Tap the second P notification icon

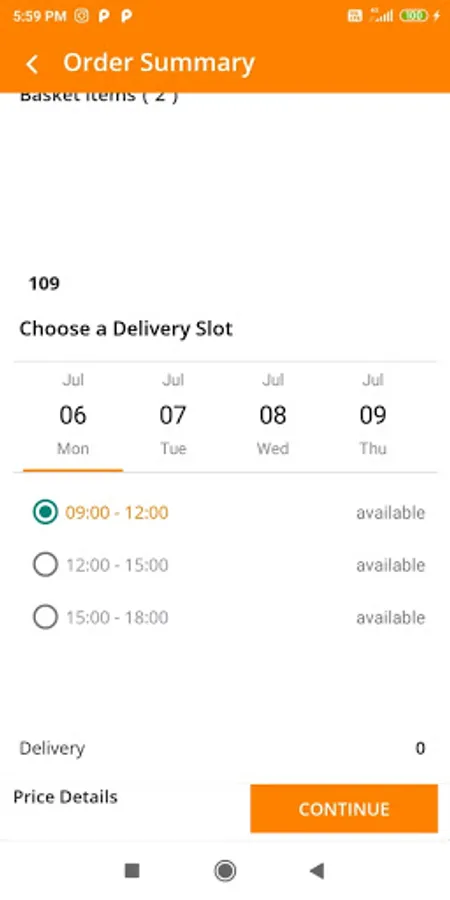pos(126,15)
